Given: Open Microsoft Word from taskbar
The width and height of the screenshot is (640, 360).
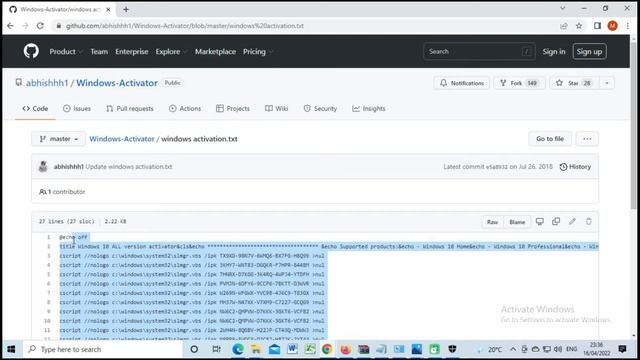Looking at the screenshot, I should (292, 349).
